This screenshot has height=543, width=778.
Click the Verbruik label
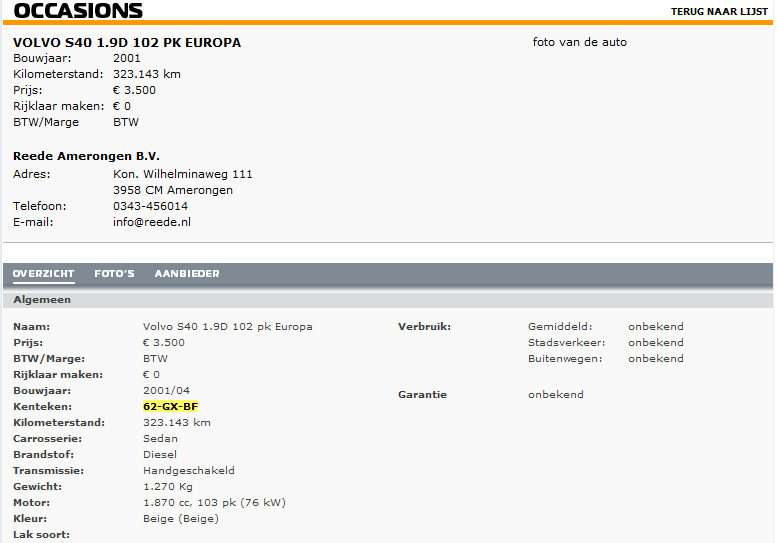(424, 327)
